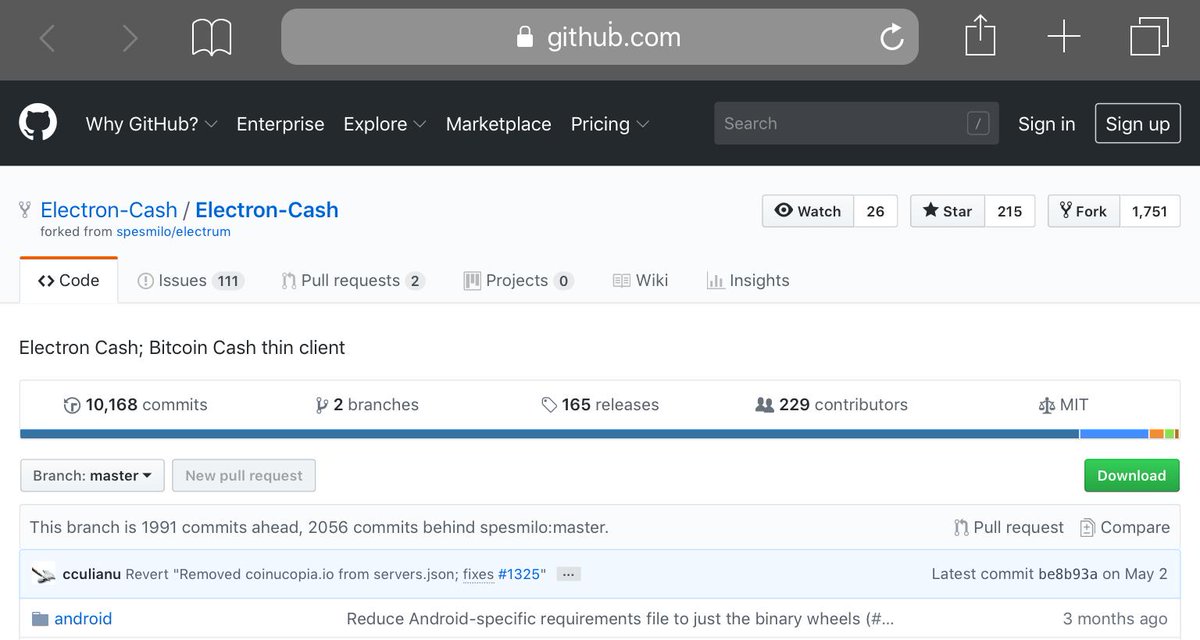The height and width of the screenshot is (640, 1200).
Task: View 215 stargazers count
Action: click(x=1010, y=211)
